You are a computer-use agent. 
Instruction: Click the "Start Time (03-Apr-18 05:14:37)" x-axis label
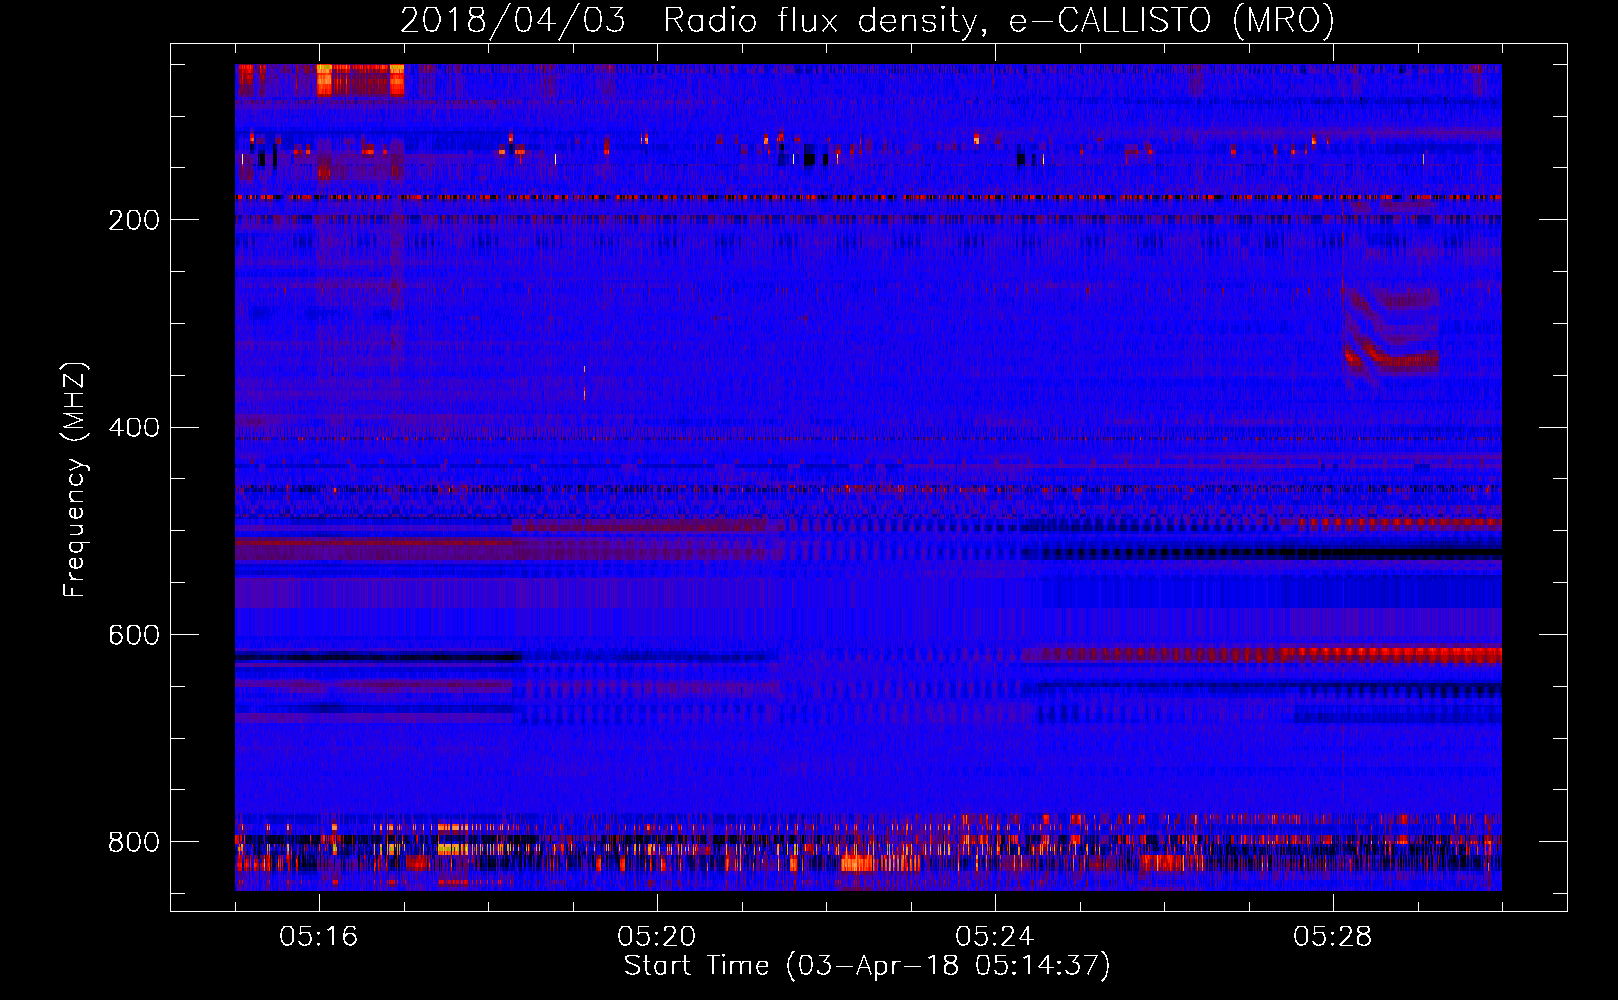pyautogui.click(x=867, y=966)
